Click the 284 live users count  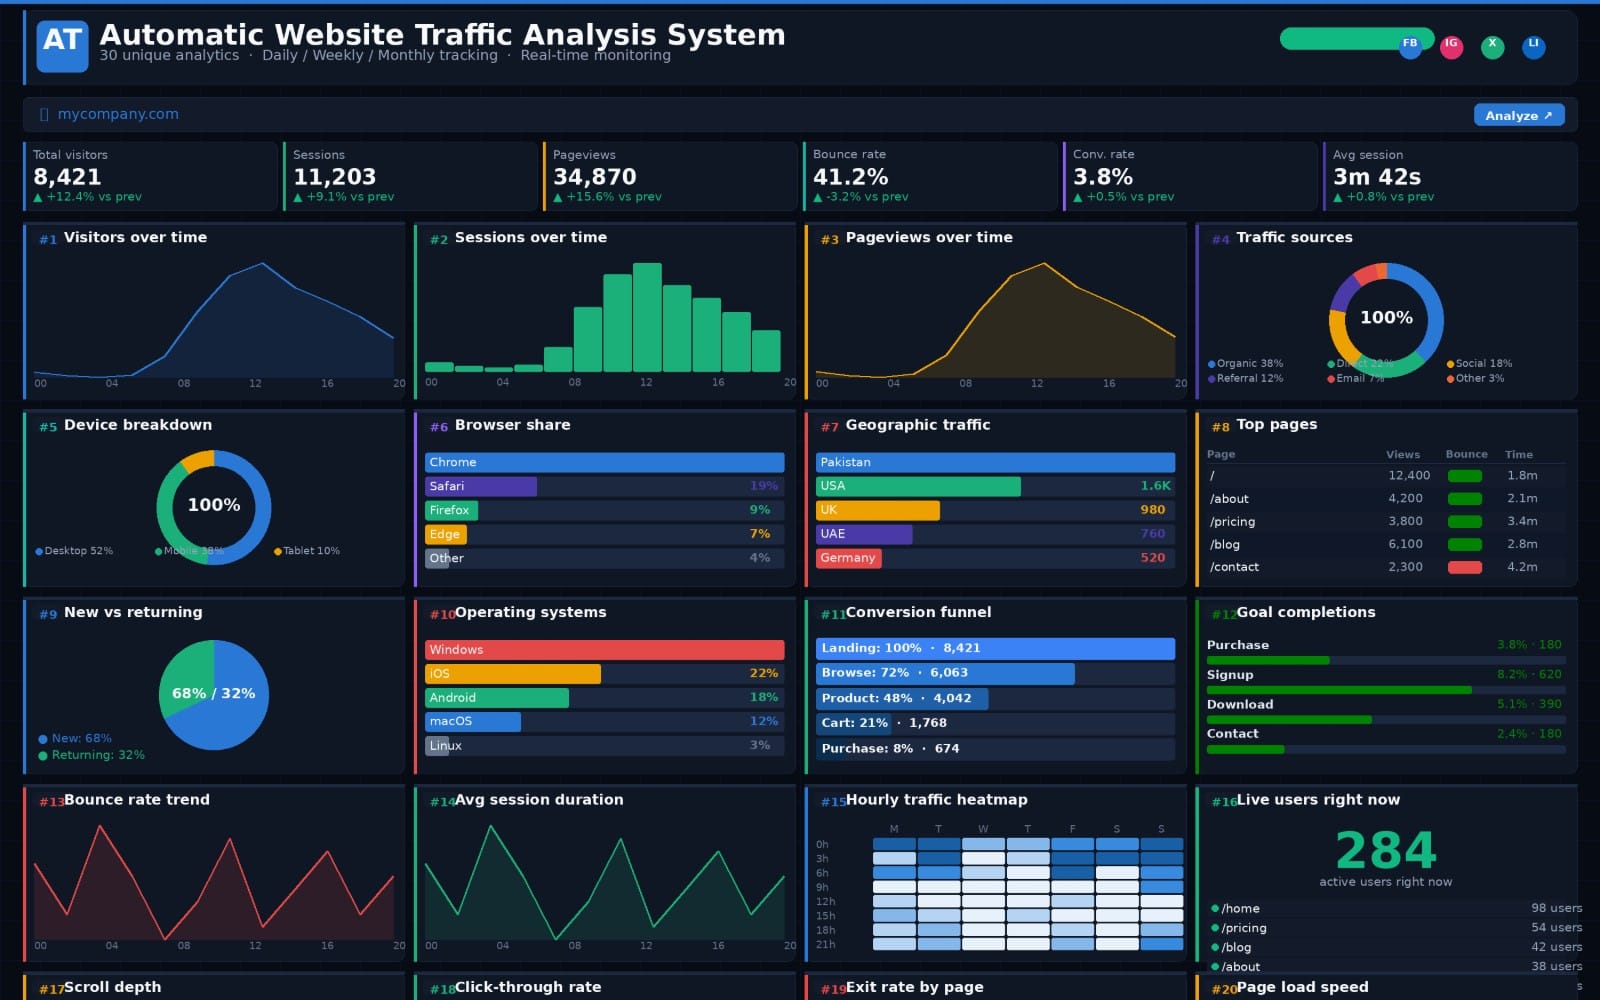[1386, 851]
